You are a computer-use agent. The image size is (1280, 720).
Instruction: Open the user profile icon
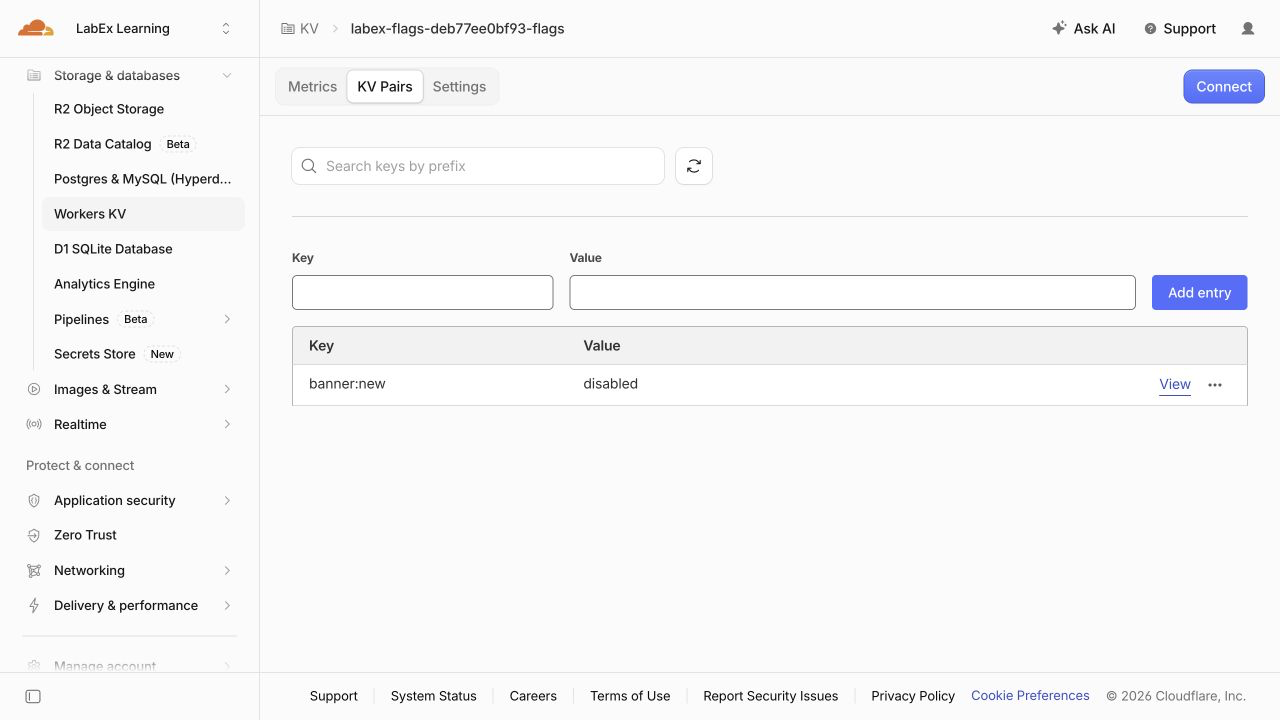(x=1248, y=29)
